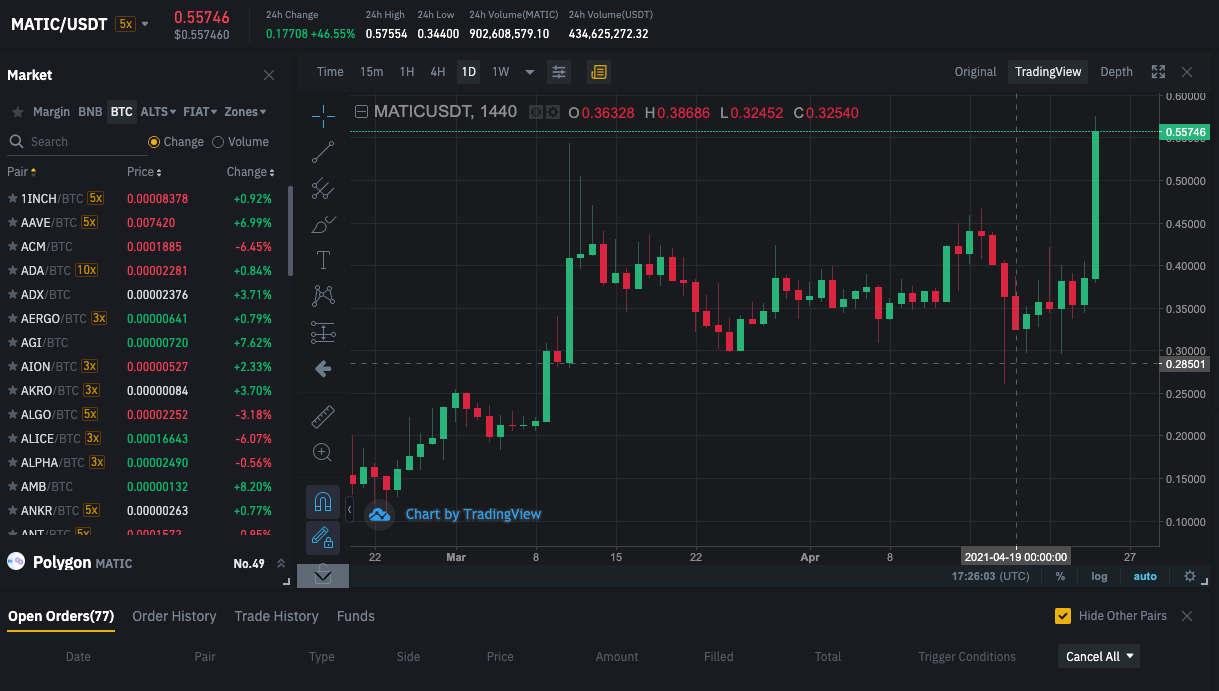Switch to the Trade History tab
The height and width of the screenshot is (691, 1219).
pos(276,616)
